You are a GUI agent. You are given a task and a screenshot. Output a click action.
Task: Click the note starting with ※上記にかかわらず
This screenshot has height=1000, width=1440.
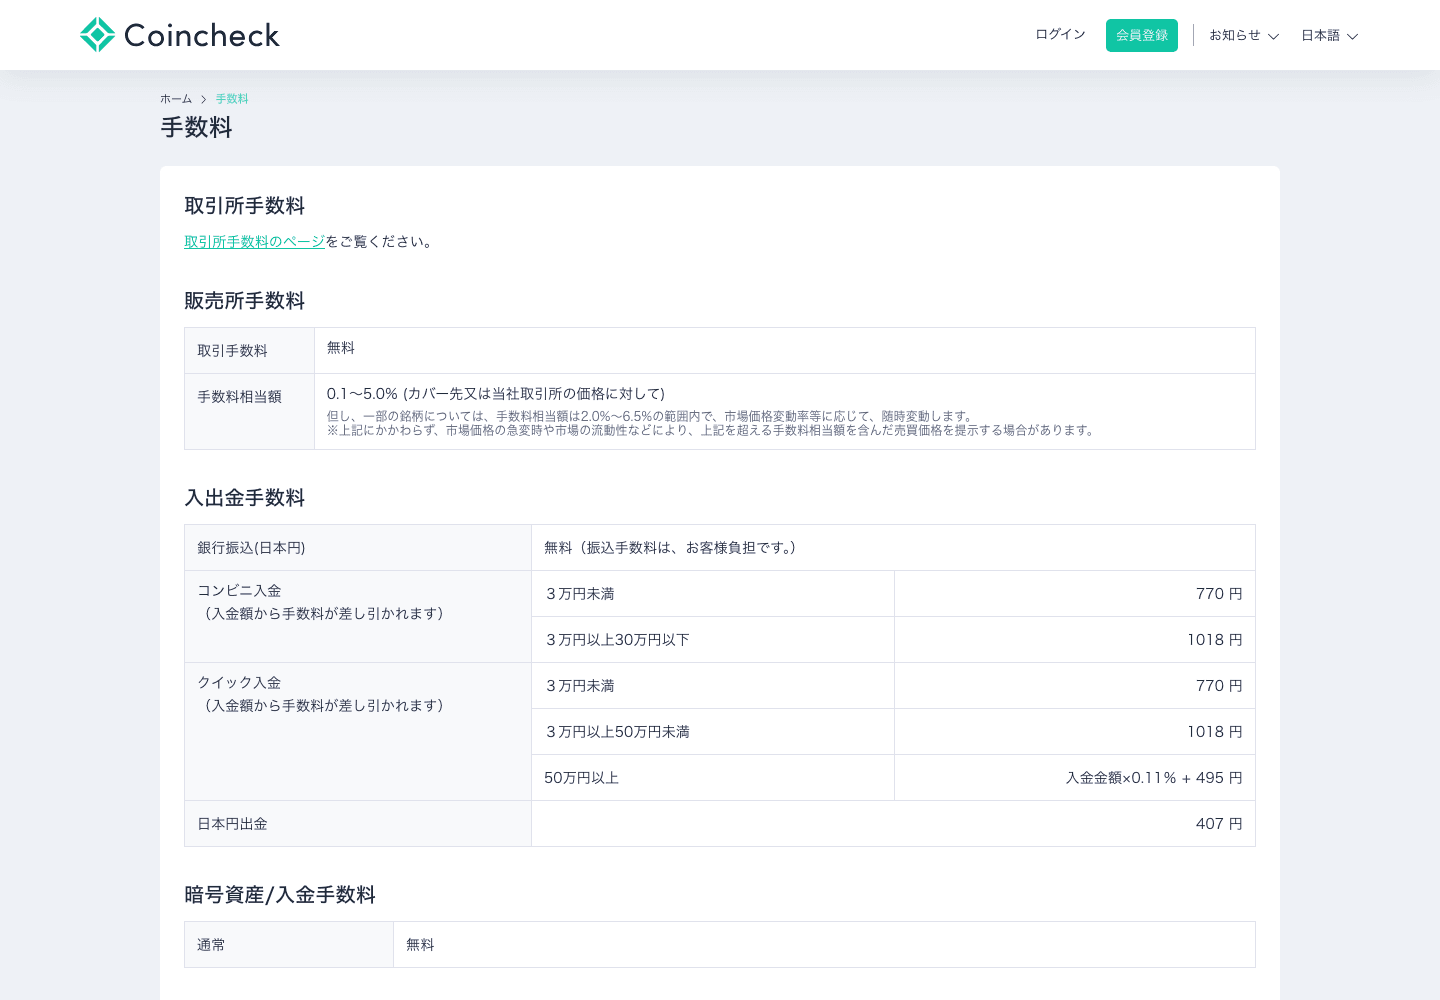click(713, 430)
